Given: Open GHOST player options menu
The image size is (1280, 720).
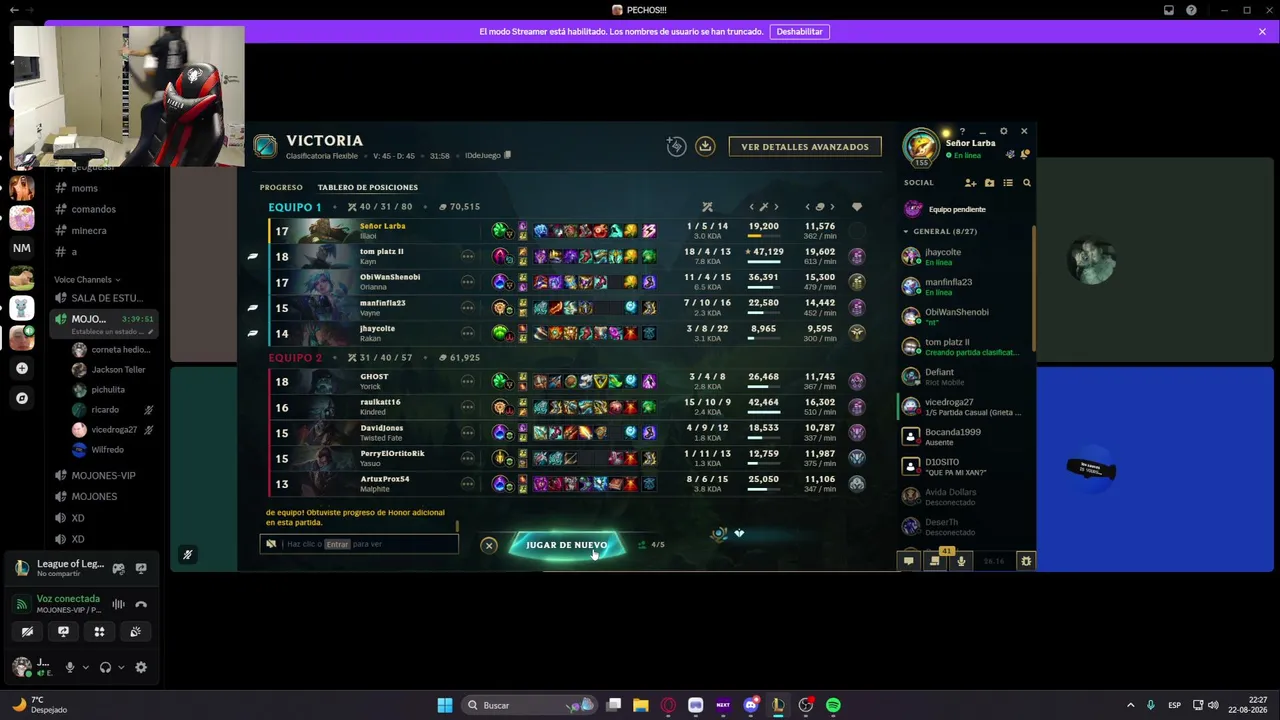Looking at the screenshot, I should click(467, 381).
